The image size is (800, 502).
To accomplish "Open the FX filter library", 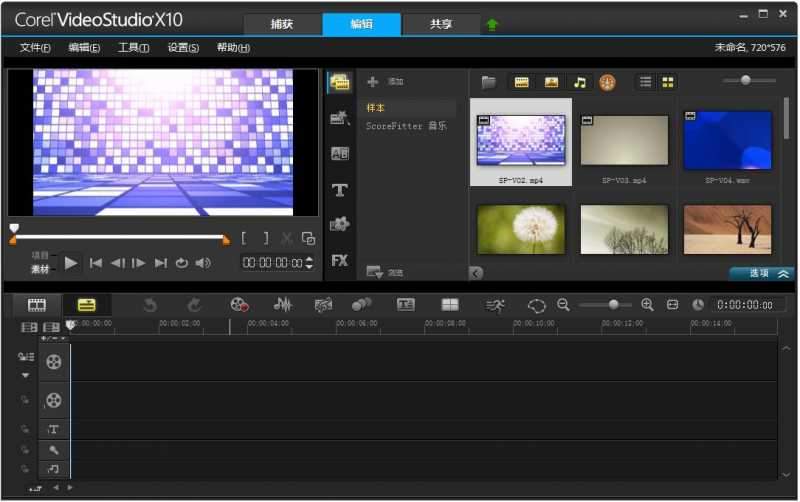I will pos(340,260).
